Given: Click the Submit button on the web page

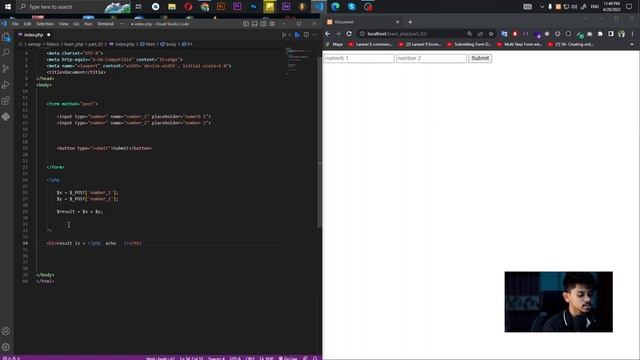Looking at the screenshot, I should (x=480, y=58).
